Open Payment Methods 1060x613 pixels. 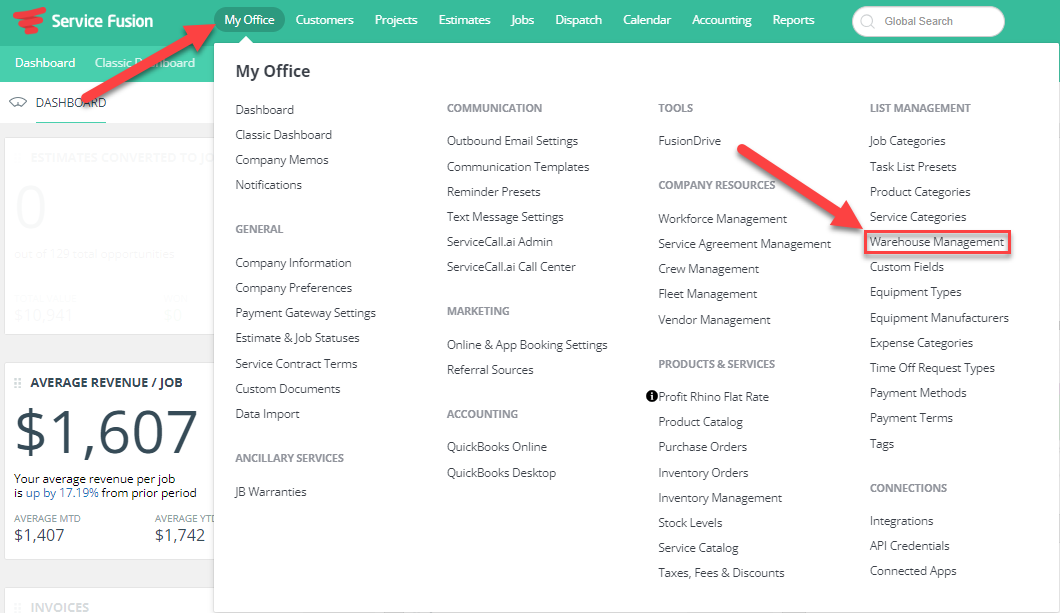pos(918,393)
